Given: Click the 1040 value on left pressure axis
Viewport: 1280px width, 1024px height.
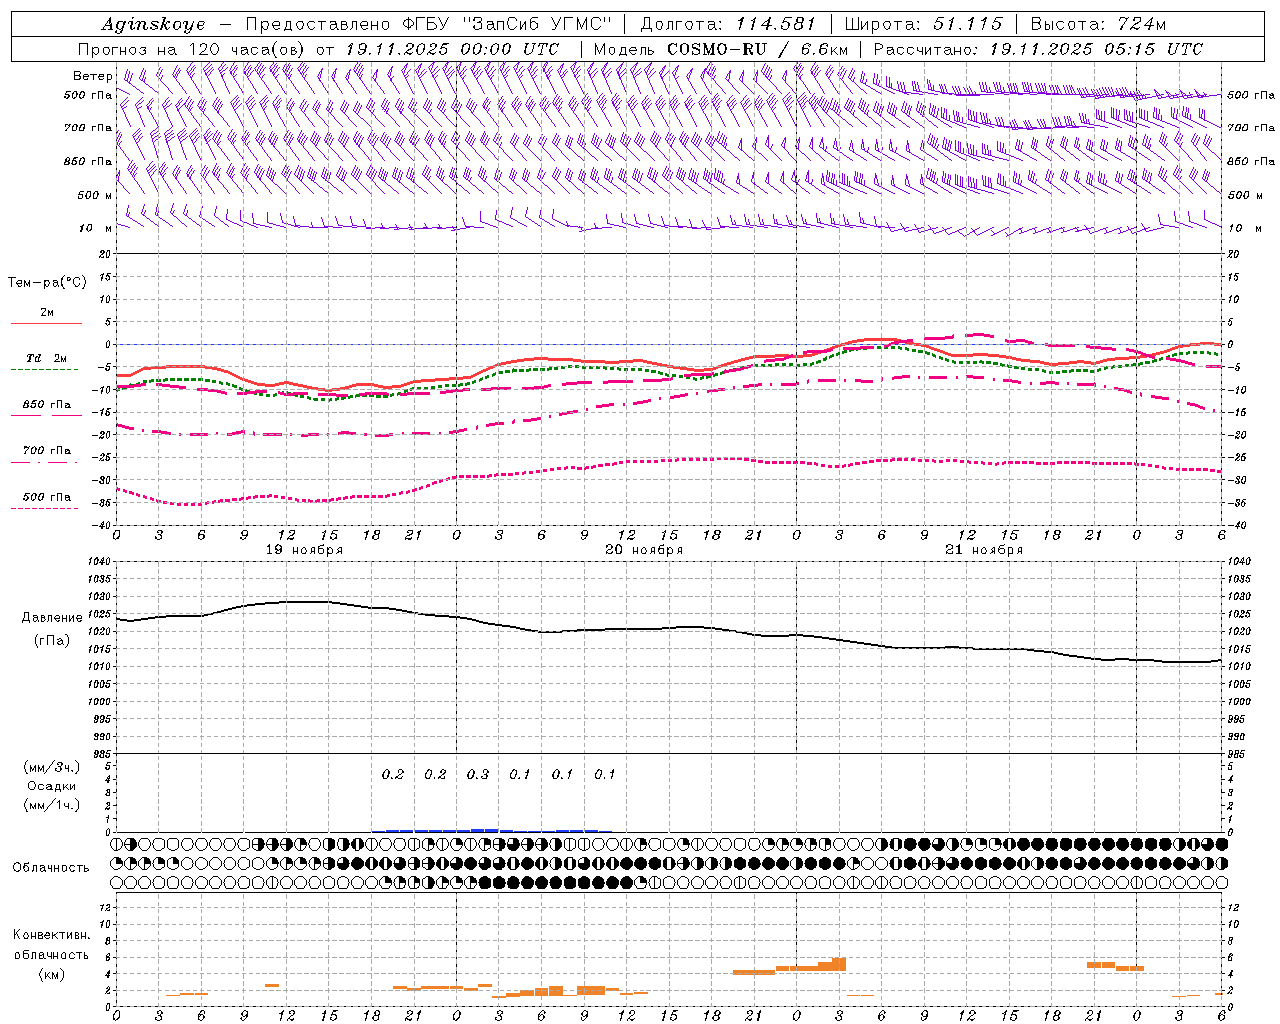Looking at the screenshot, I should [x=96, y=562].
